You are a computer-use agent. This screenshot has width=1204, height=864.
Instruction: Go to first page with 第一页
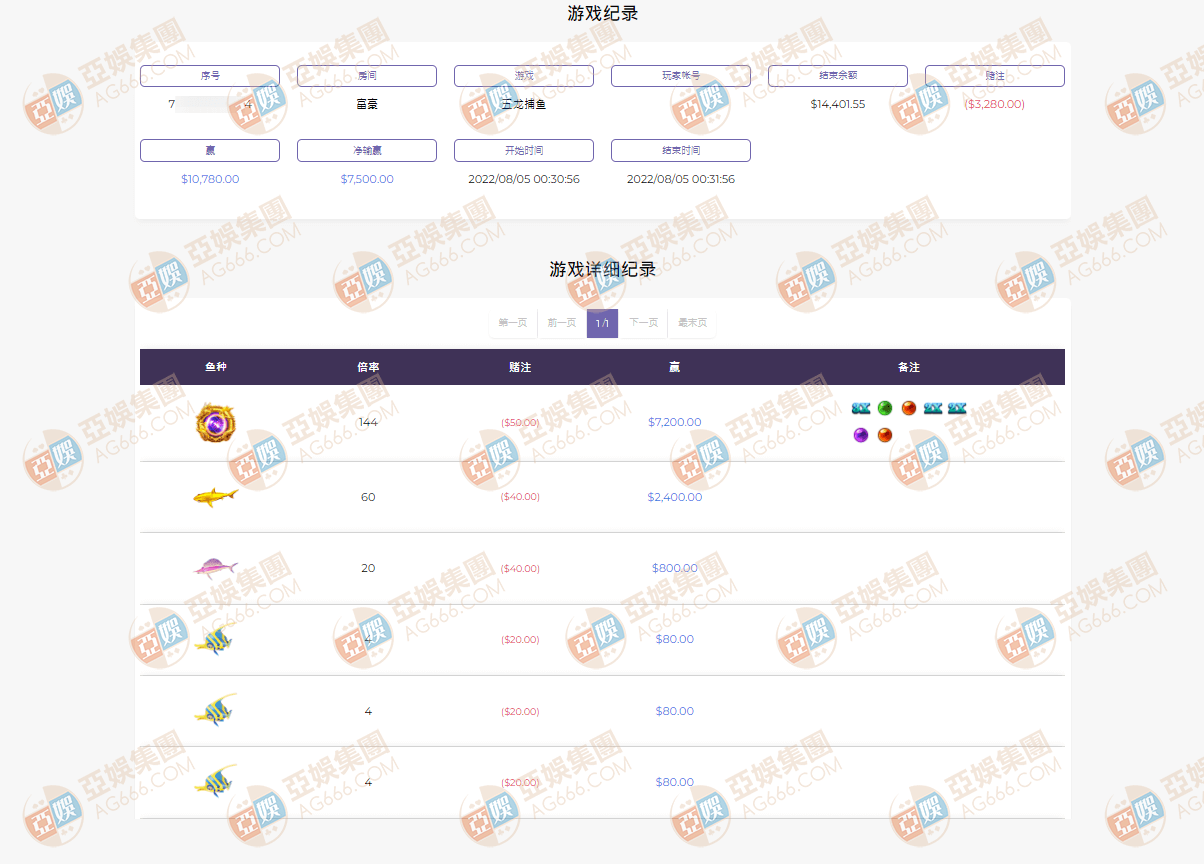pos(513,323)
